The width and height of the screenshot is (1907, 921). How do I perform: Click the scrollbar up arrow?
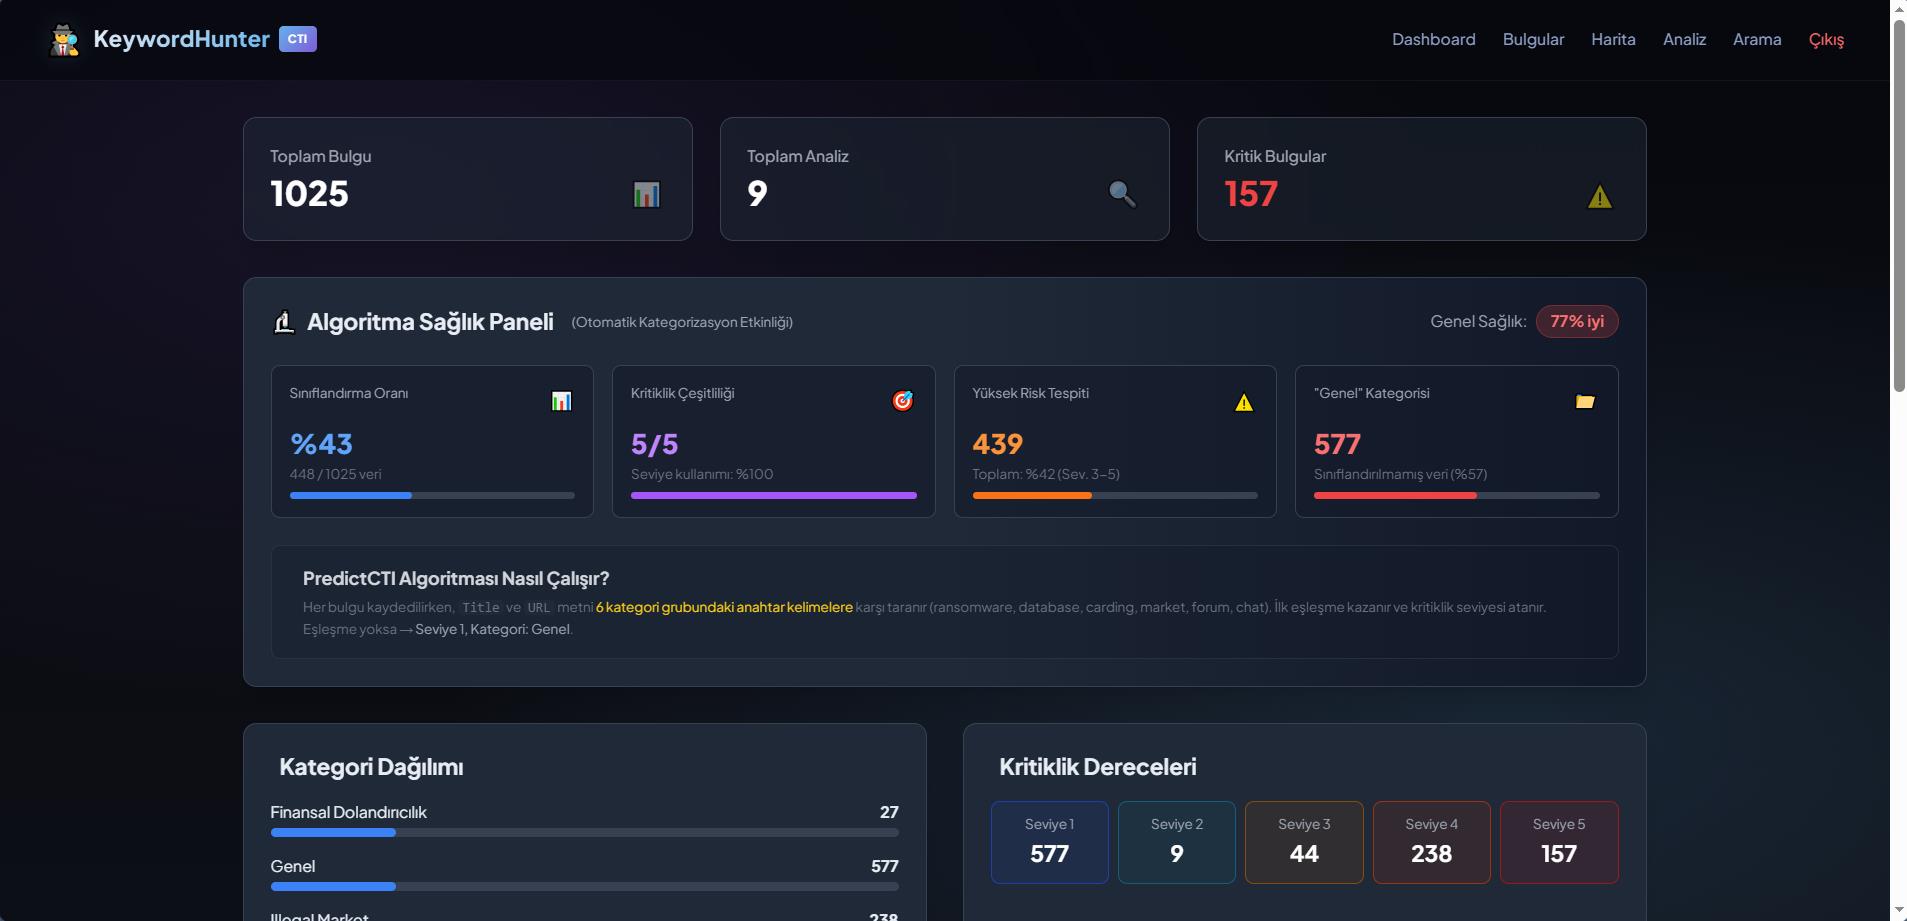[x=1899, y=8]
